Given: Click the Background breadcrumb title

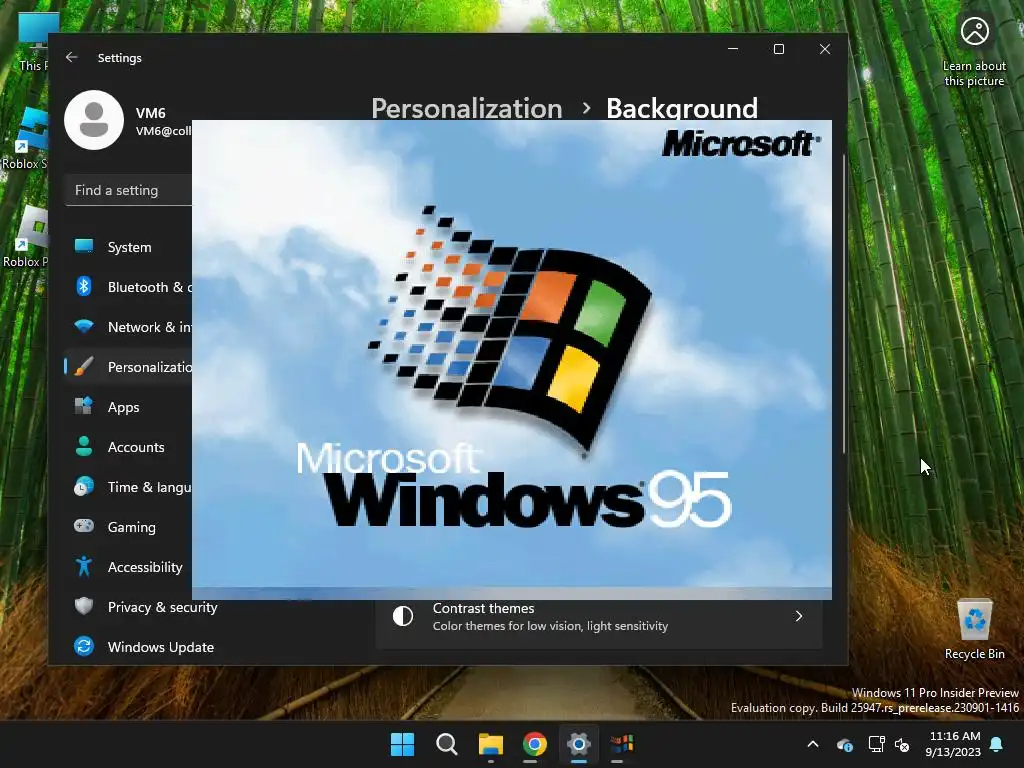Looking at the screenshot, I should pyautogui.click(x=682, y=107).
